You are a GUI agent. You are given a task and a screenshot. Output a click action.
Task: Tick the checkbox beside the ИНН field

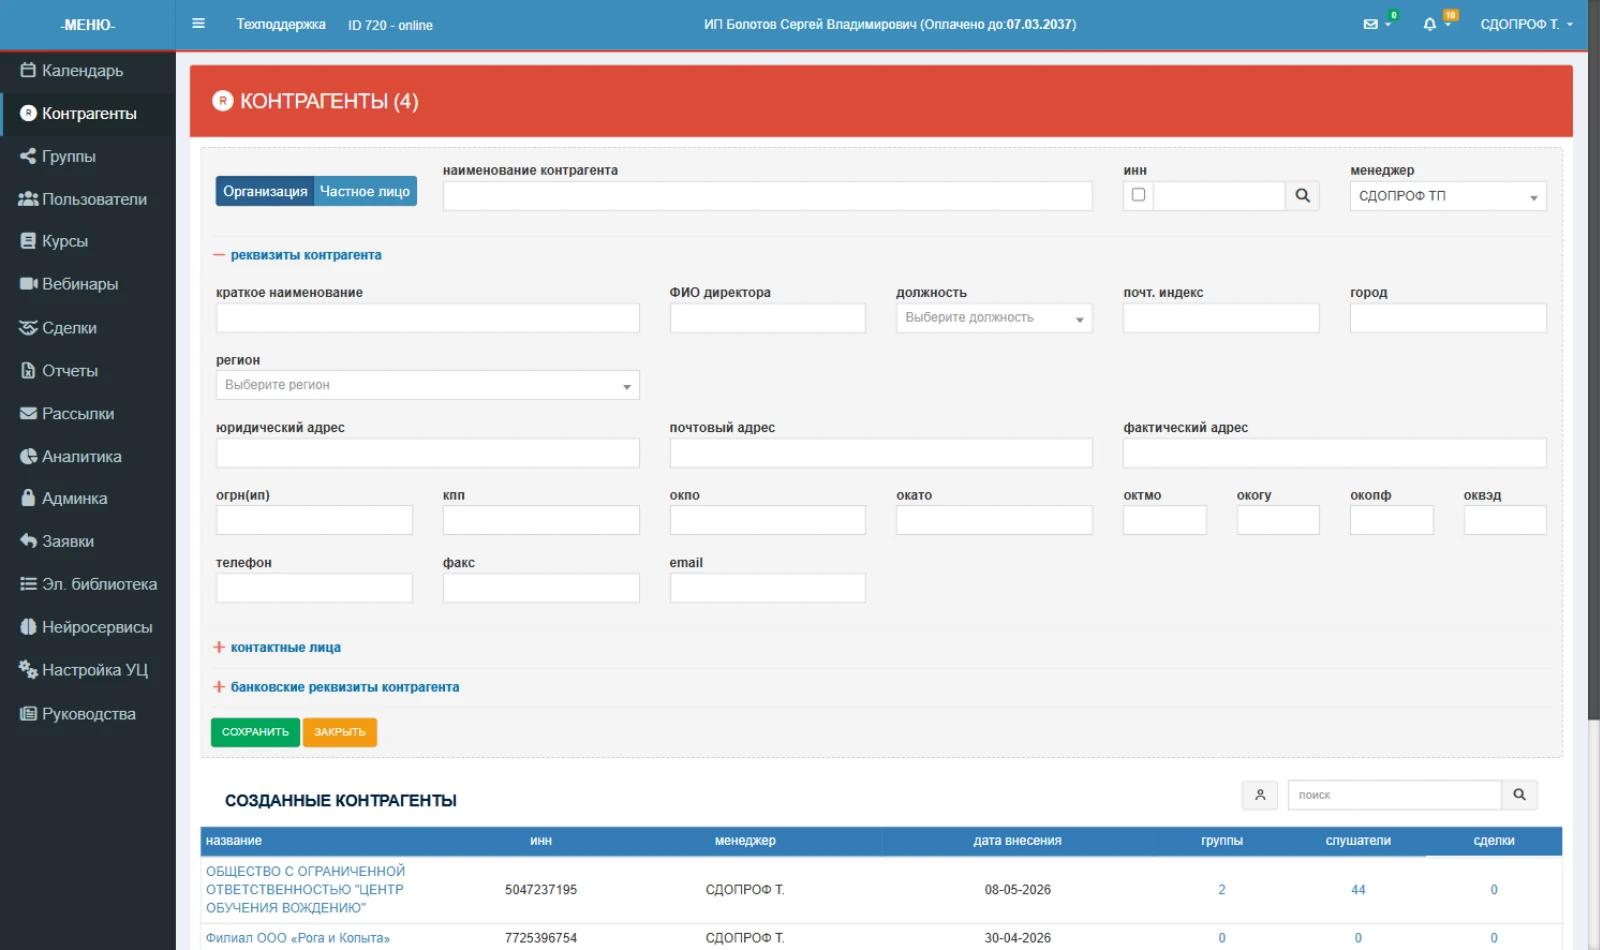pos(1138,195)
